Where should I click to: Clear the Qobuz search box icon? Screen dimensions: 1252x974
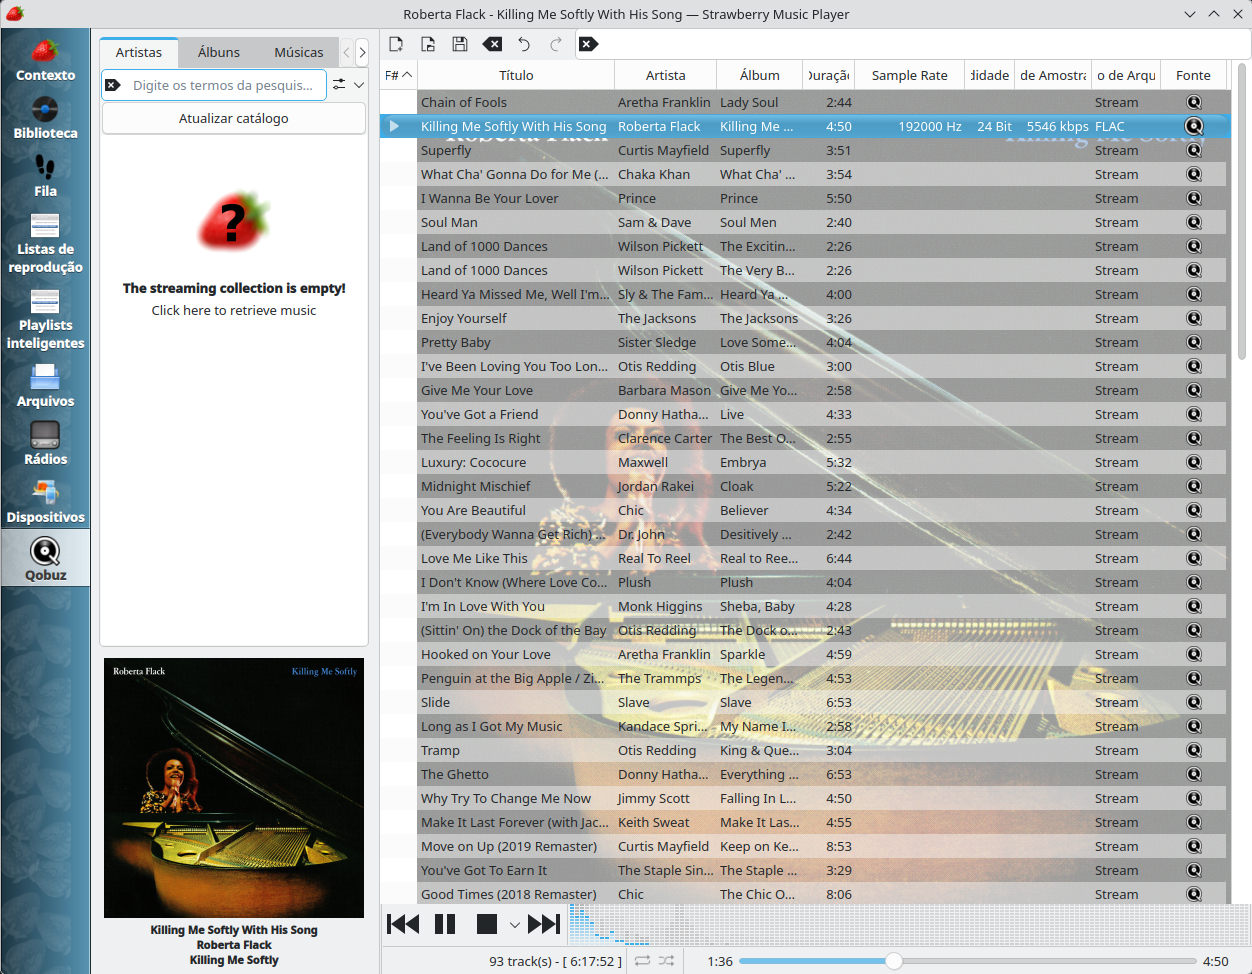pyautogui.click(x=113, y=85)
